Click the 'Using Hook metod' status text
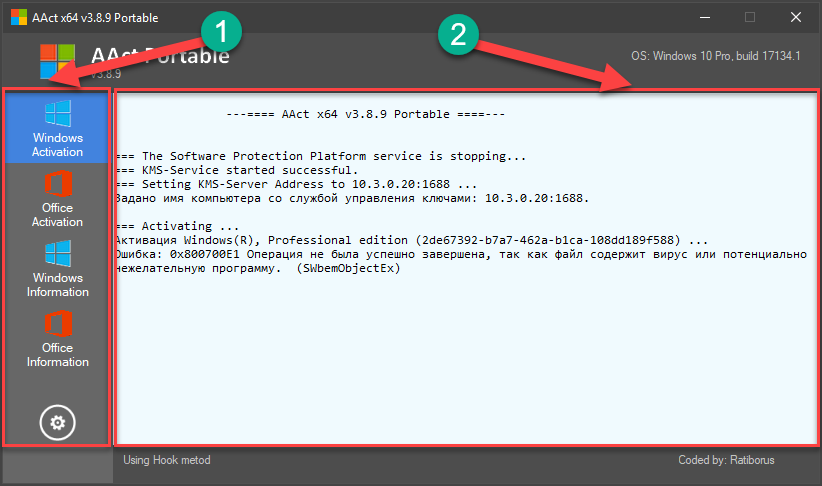This screenshot has width=822, height=486. 167,460
